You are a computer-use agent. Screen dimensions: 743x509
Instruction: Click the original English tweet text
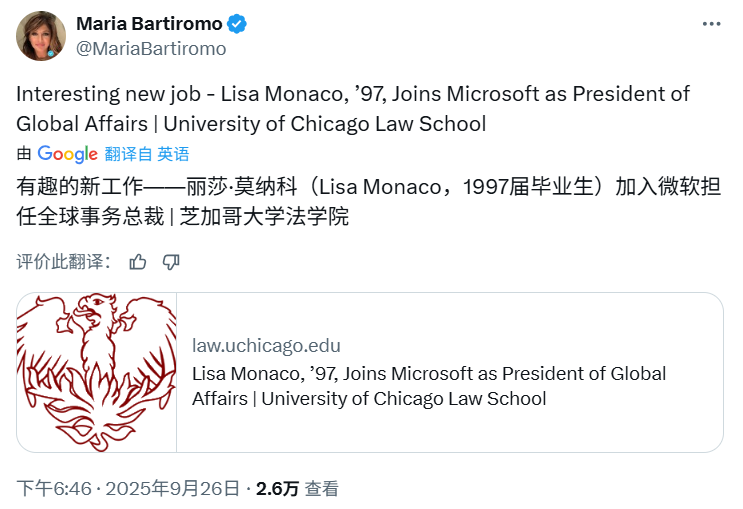352,109
